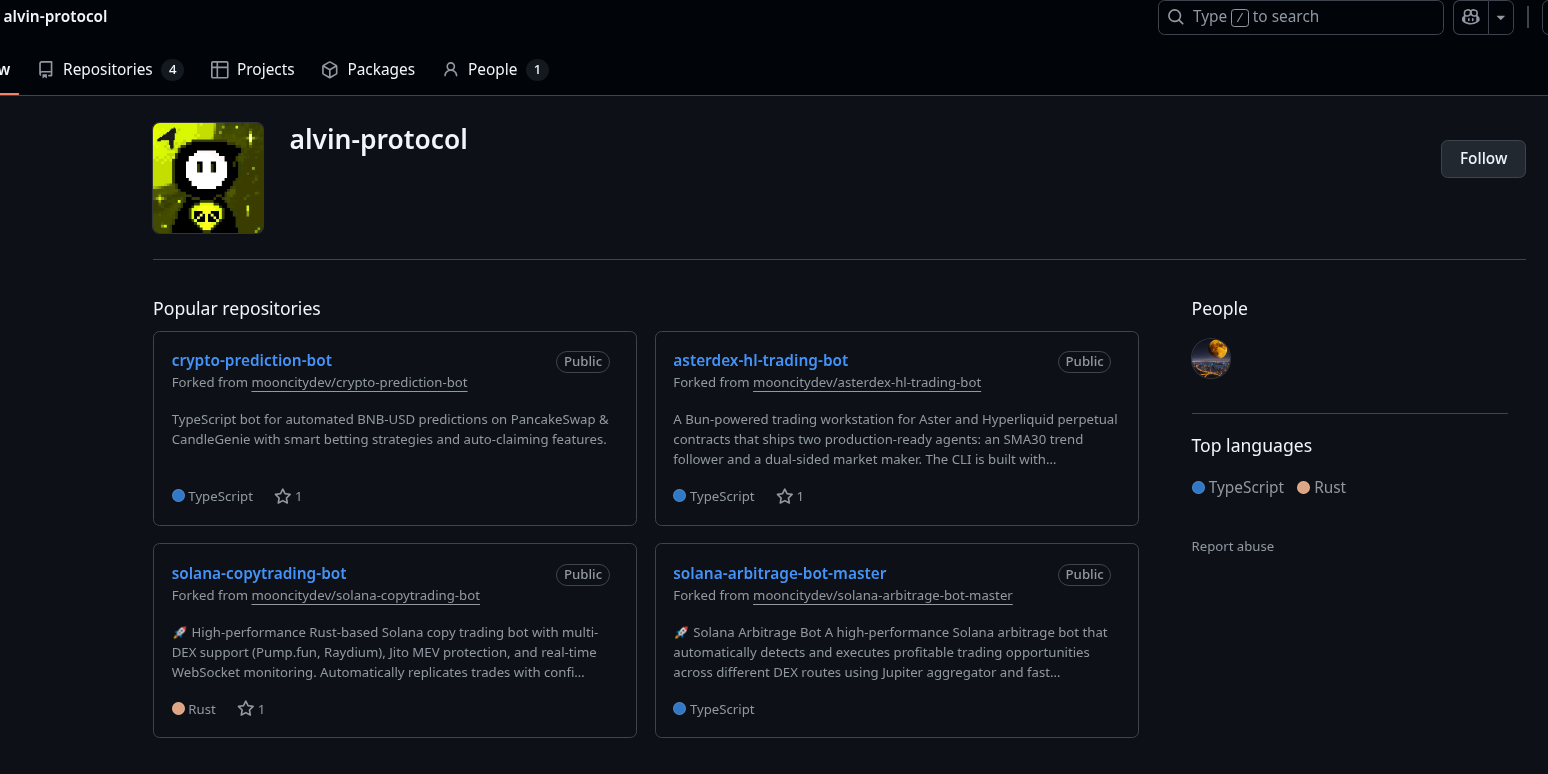Star the solana-copytrading-bot repository
Viewport: 1548px width, 774px height.
pos(245,709)
